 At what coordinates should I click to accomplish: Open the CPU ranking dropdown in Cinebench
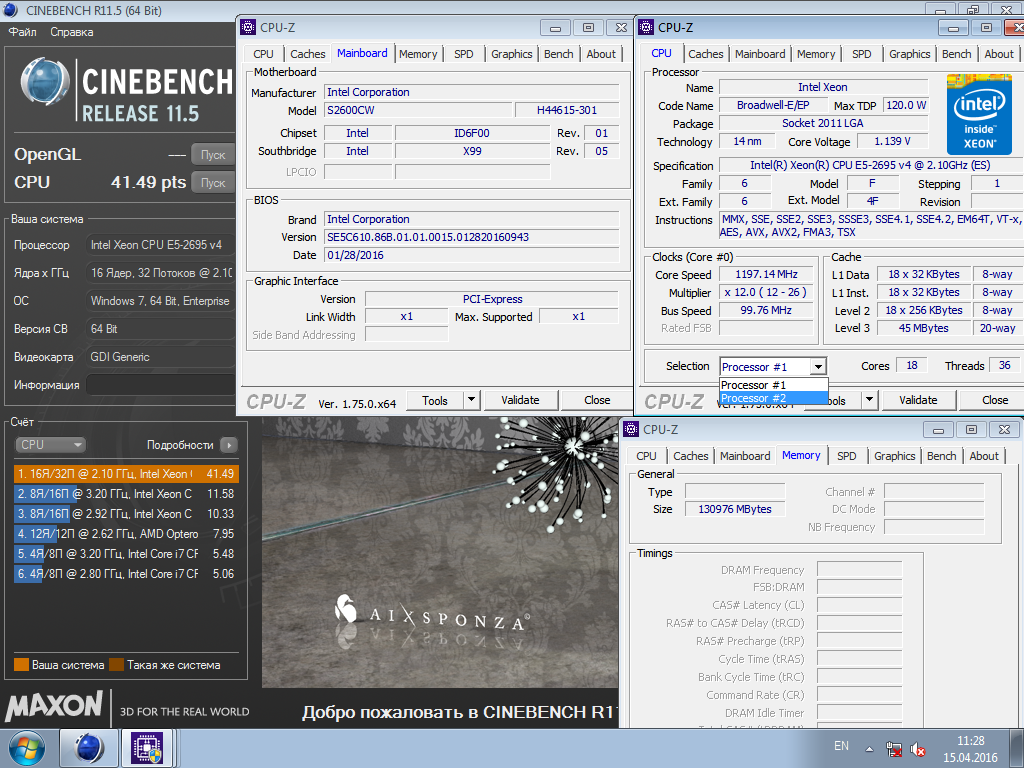(50, 445)
